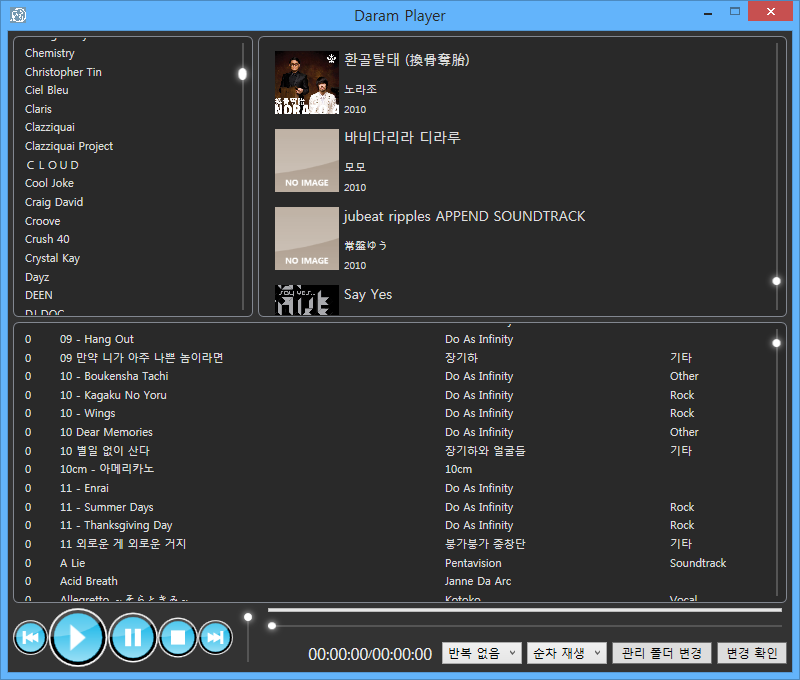
Task: Click the 관리 폴더 변경 button
Action: pos(662,653)
